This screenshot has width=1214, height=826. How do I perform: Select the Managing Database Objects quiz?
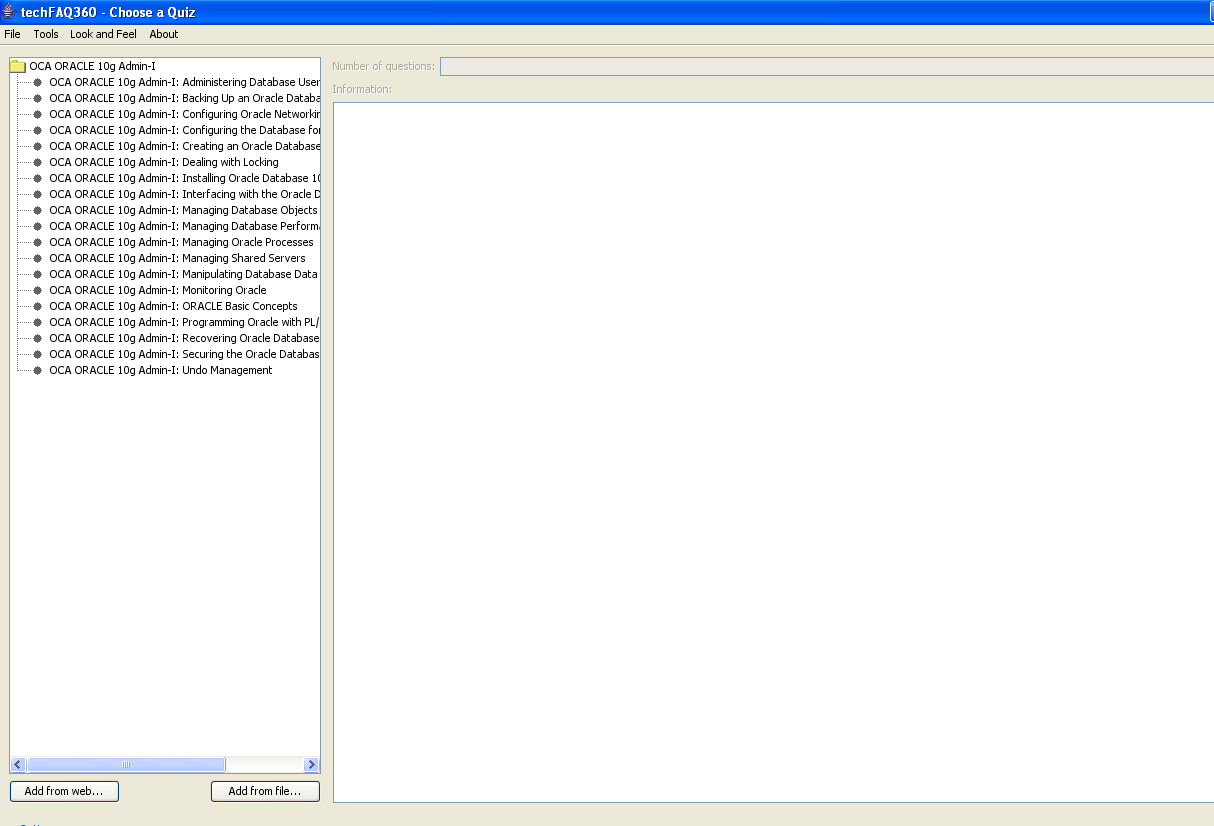183,210
